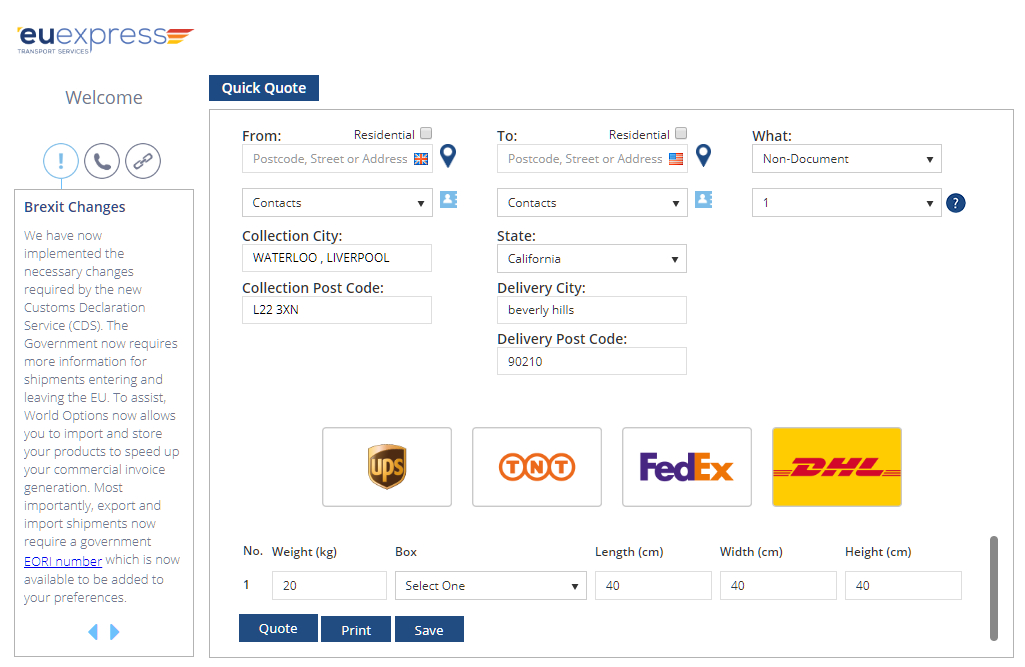This screenshot has width=1025, height=667.
Task: Enable the To Residential checkbox
Action: (681, 133)
